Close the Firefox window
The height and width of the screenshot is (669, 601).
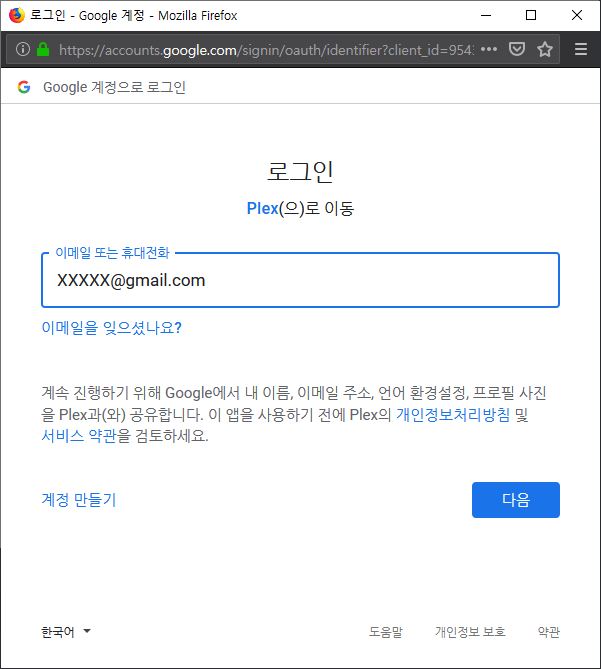(x=577, y=15)
